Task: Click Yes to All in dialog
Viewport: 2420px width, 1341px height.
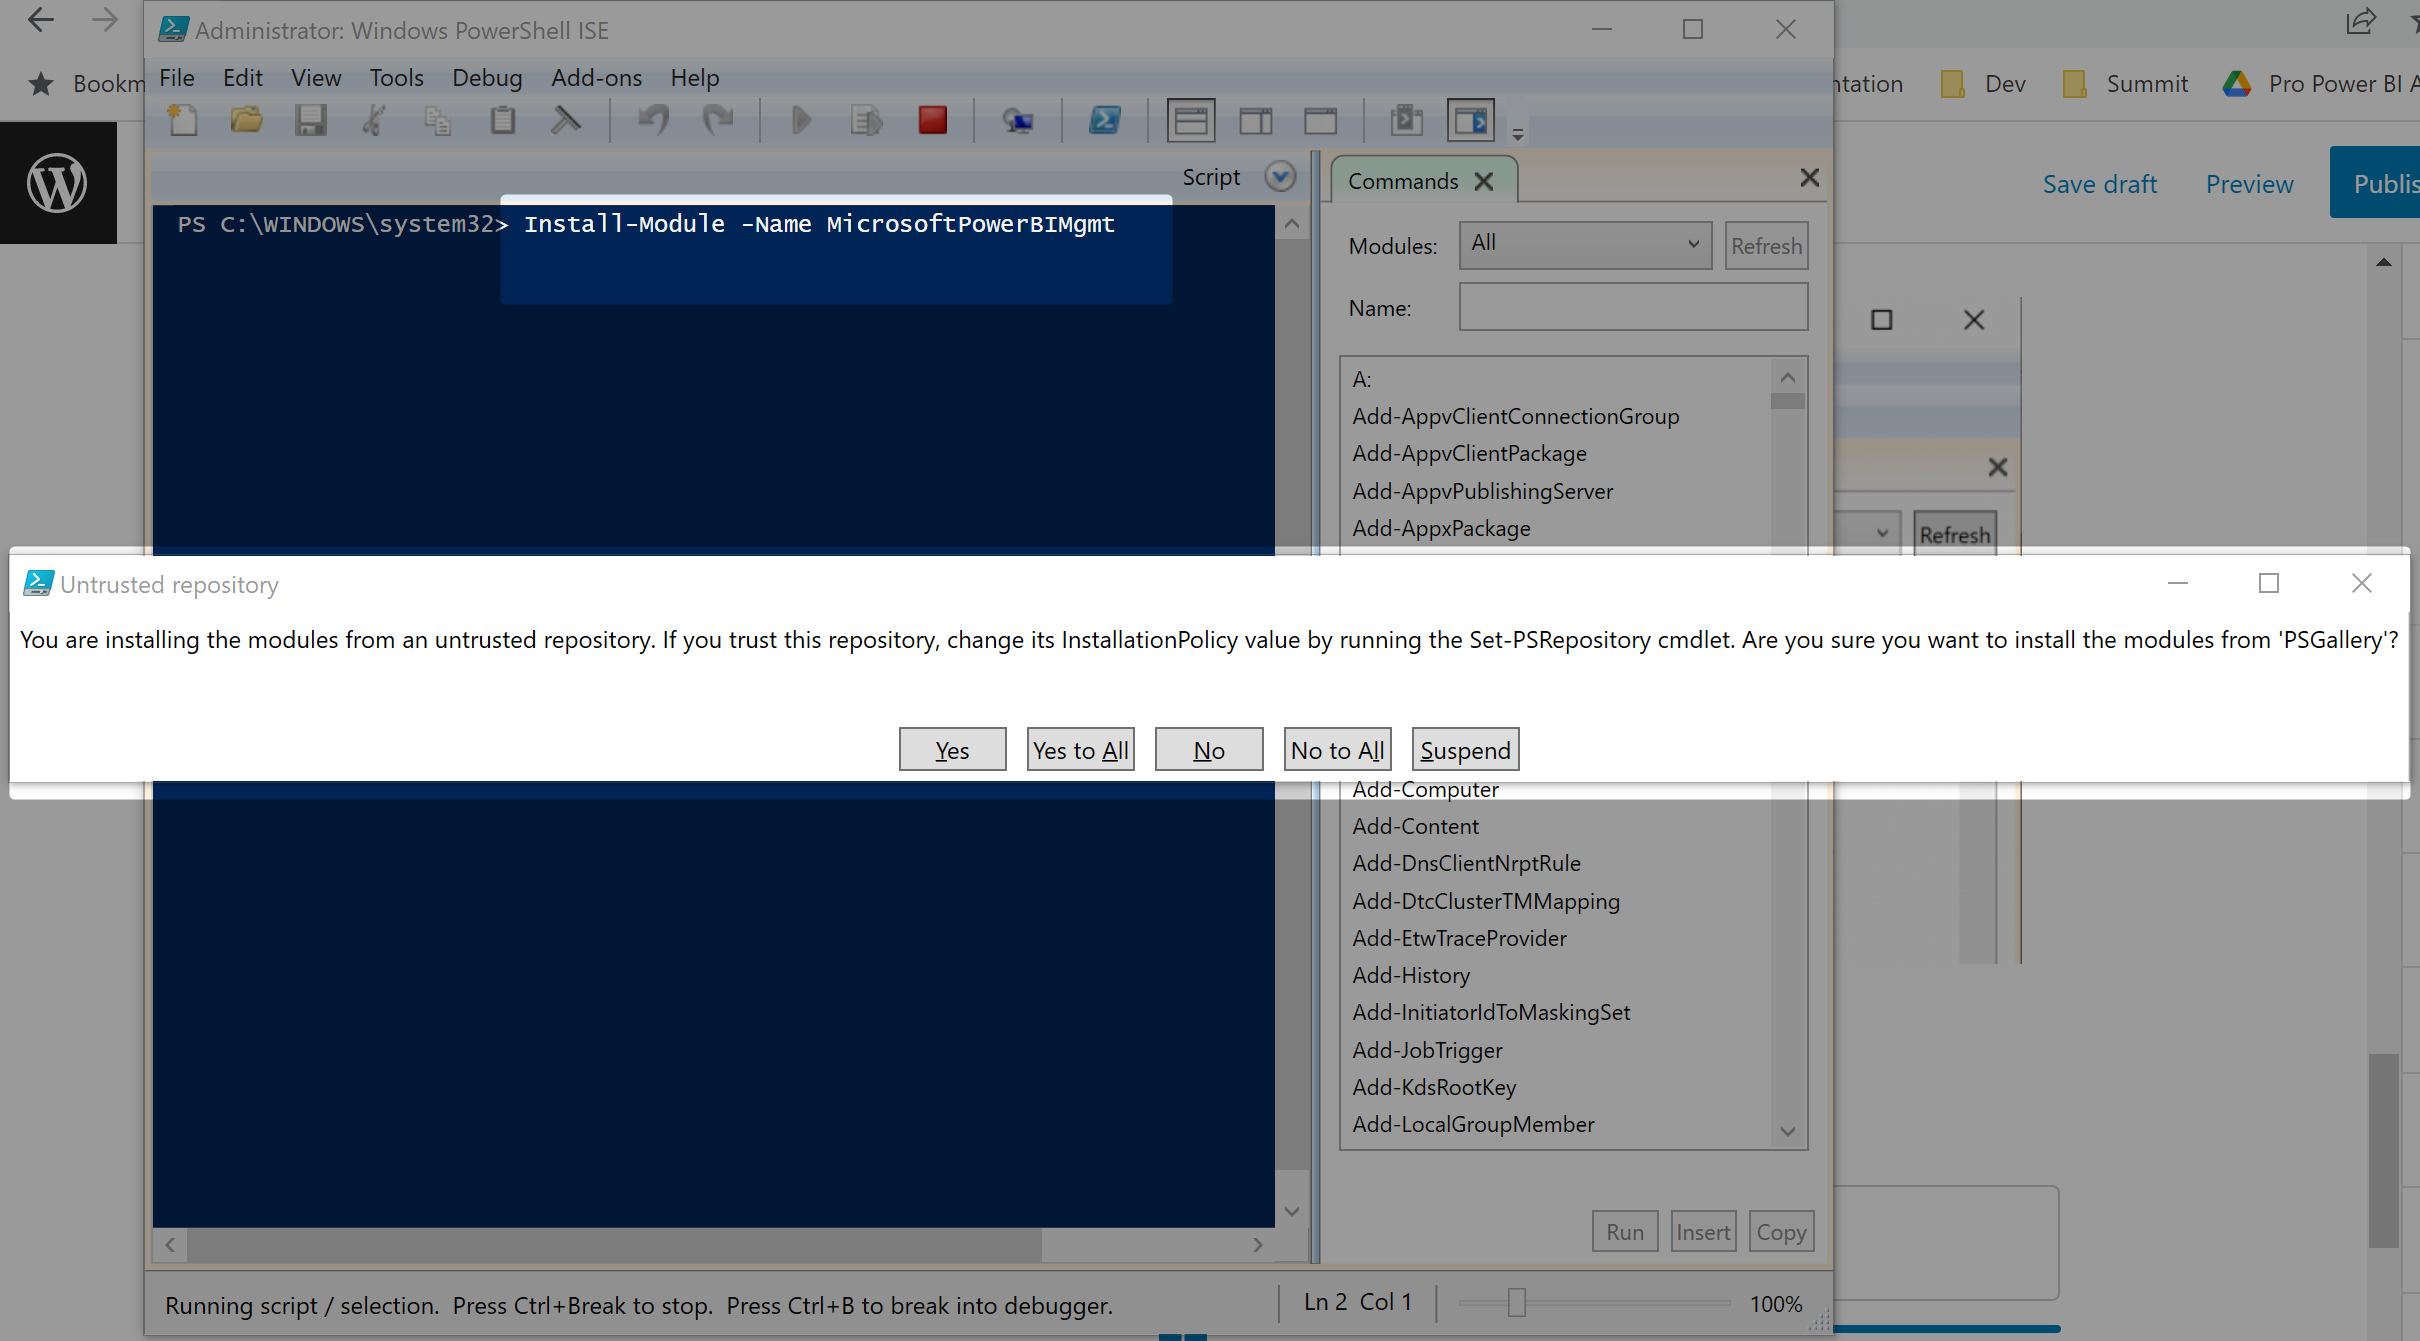Action: (x=1080, y=750)
